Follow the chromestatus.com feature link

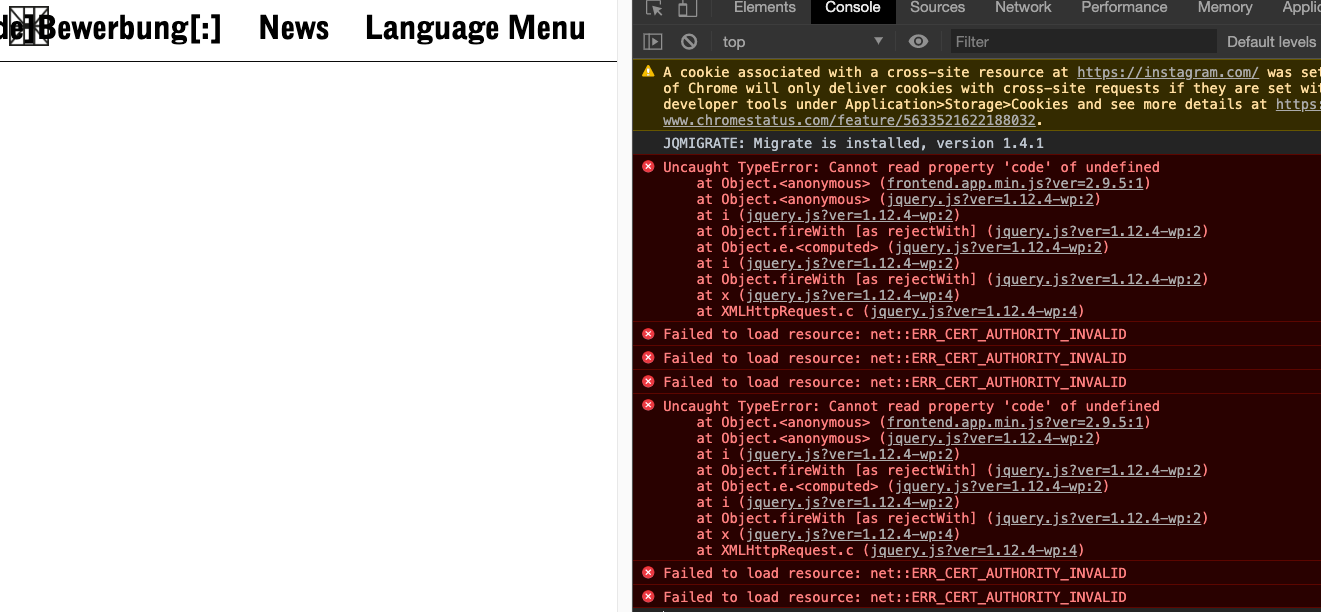pyautogui.click(x=850, y=120)
